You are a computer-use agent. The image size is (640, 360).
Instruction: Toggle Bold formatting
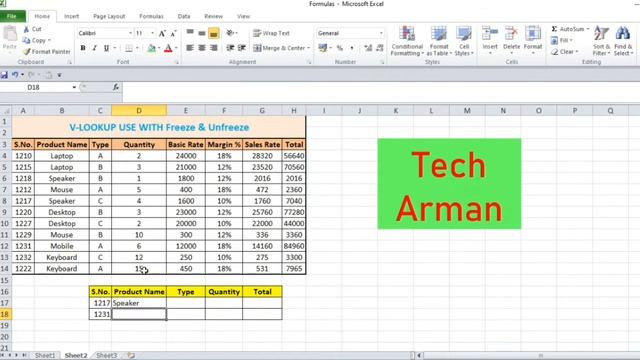coord(83,48)
